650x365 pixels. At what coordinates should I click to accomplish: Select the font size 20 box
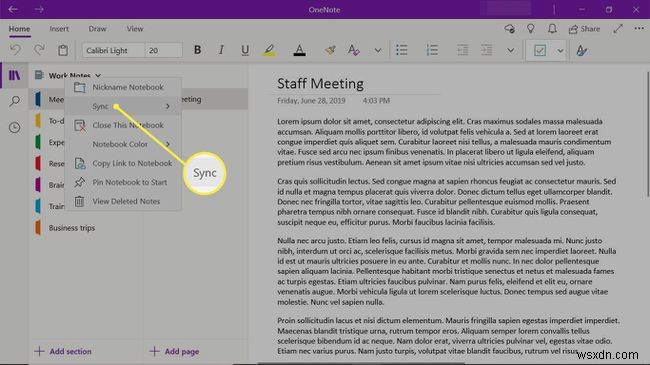click(163, 50)
